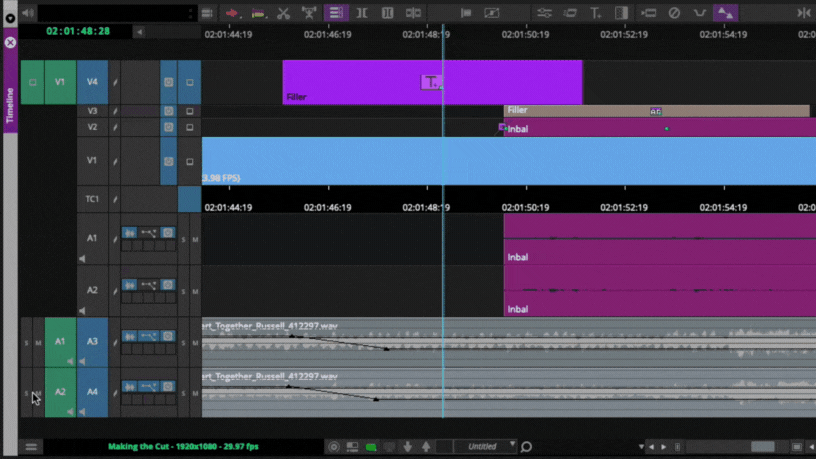Toggle the source monitor box left of V1

point(32,82)
